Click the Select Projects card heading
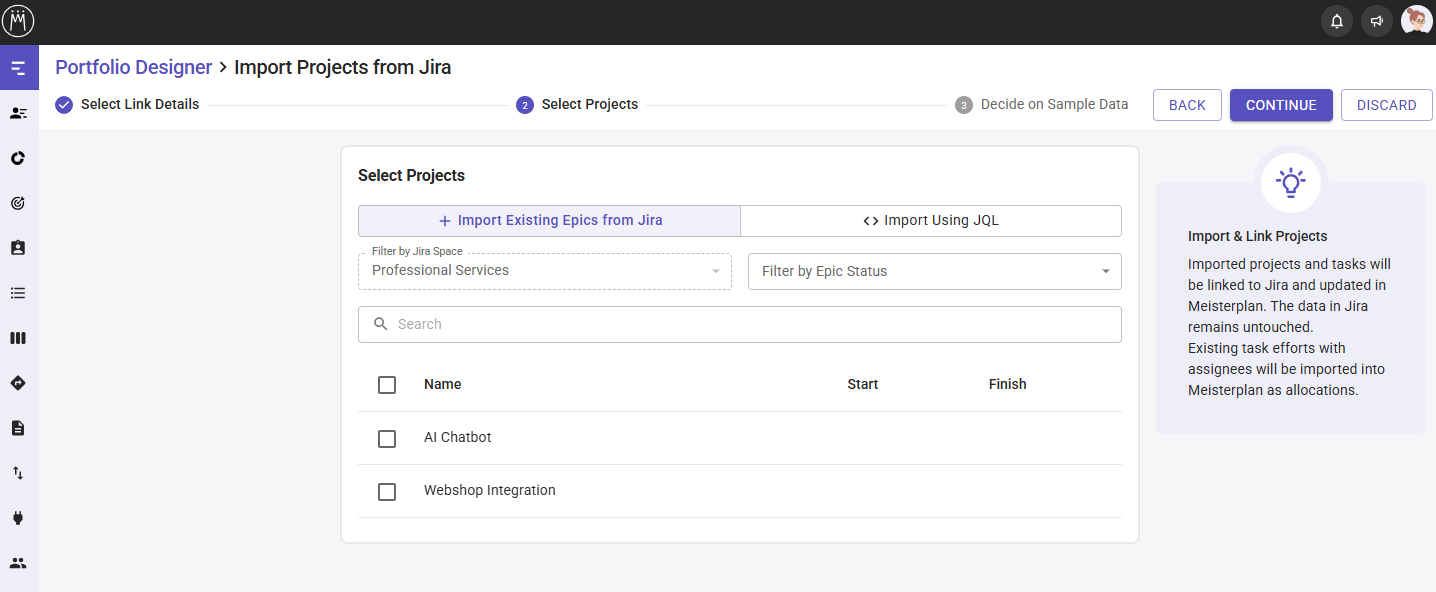This screenshot has width=1436, height=592. tap(412, 175)
